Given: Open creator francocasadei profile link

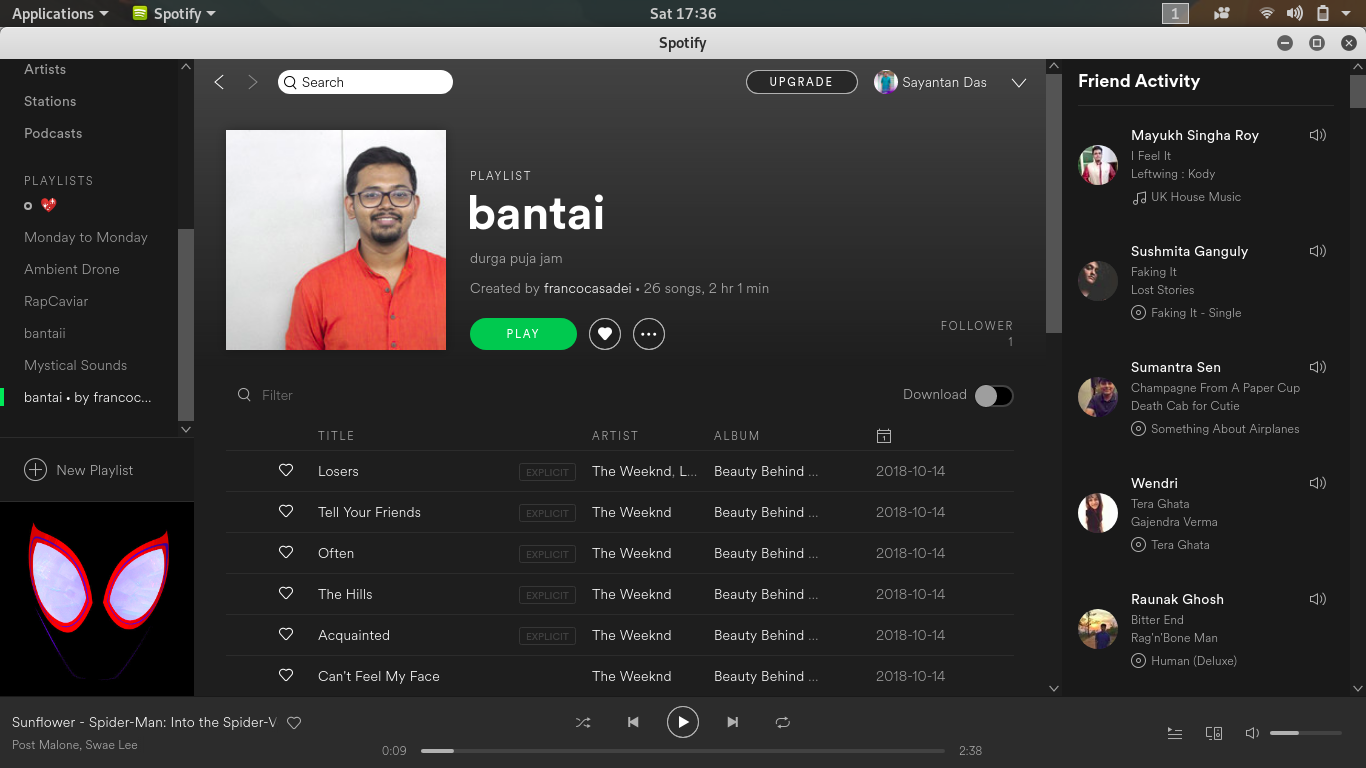Looking at the screenshot, I should point(588,288).
